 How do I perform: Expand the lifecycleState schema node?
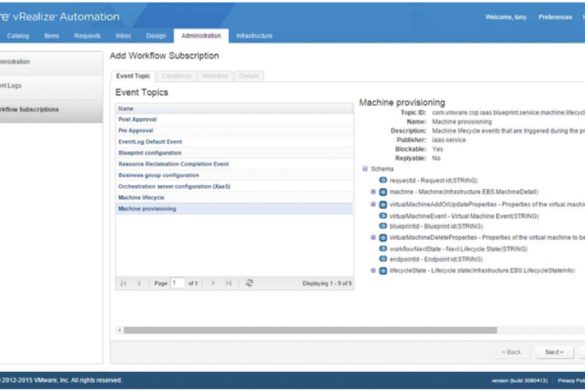(x=373, y=271)
